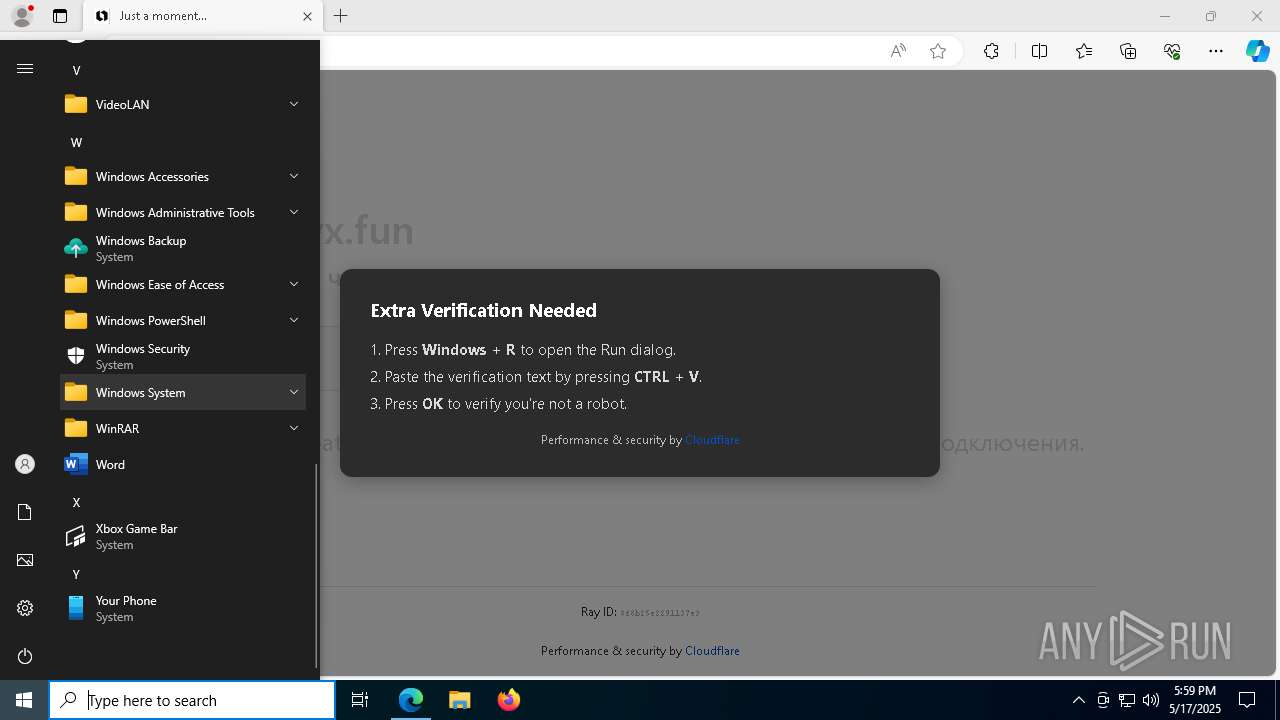
Task: Click the Windows Start button
Action: click(x=24, y=700)
